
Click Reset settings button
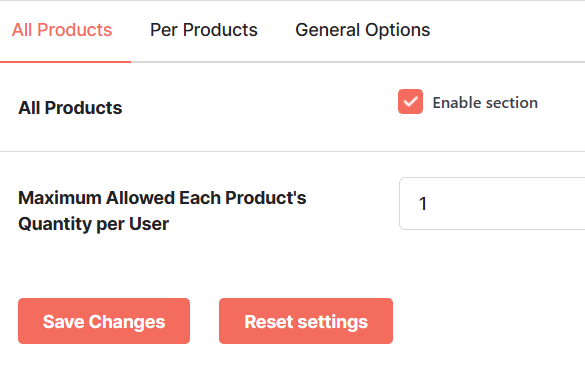[x=306, y=321]
